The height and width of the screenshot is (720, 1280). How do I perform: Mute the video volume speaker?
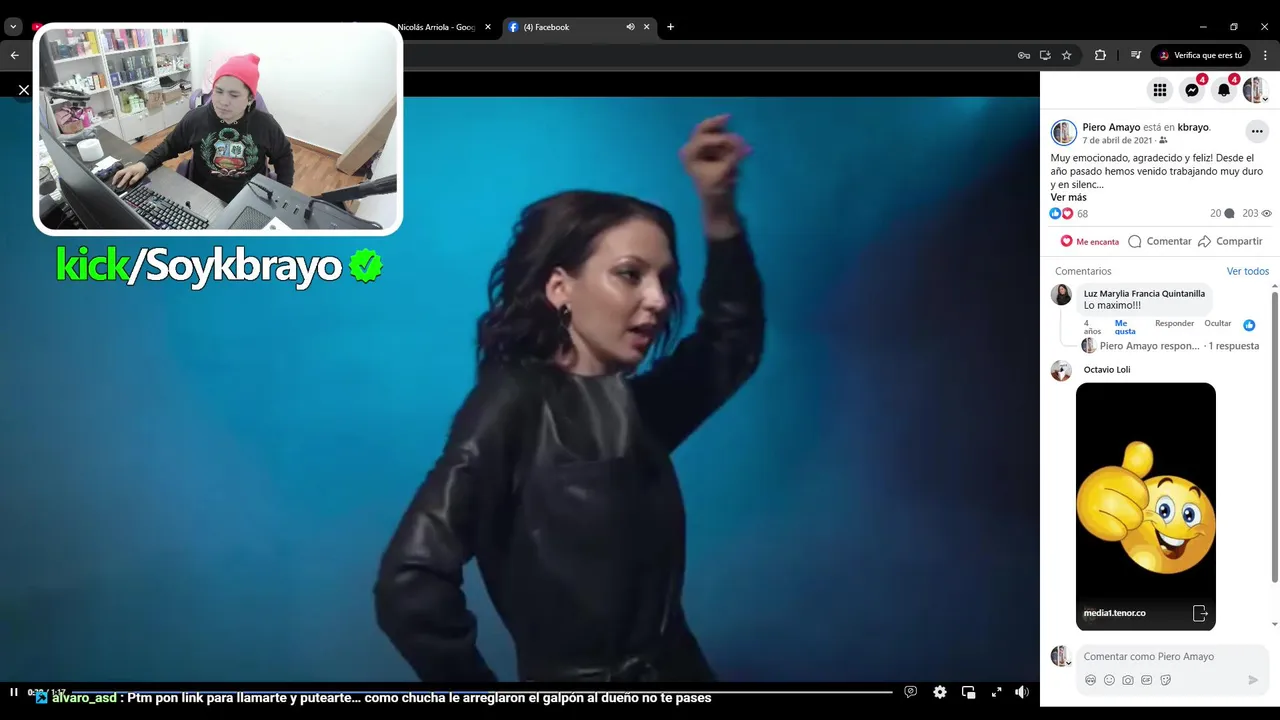(x=1022, y=692)
